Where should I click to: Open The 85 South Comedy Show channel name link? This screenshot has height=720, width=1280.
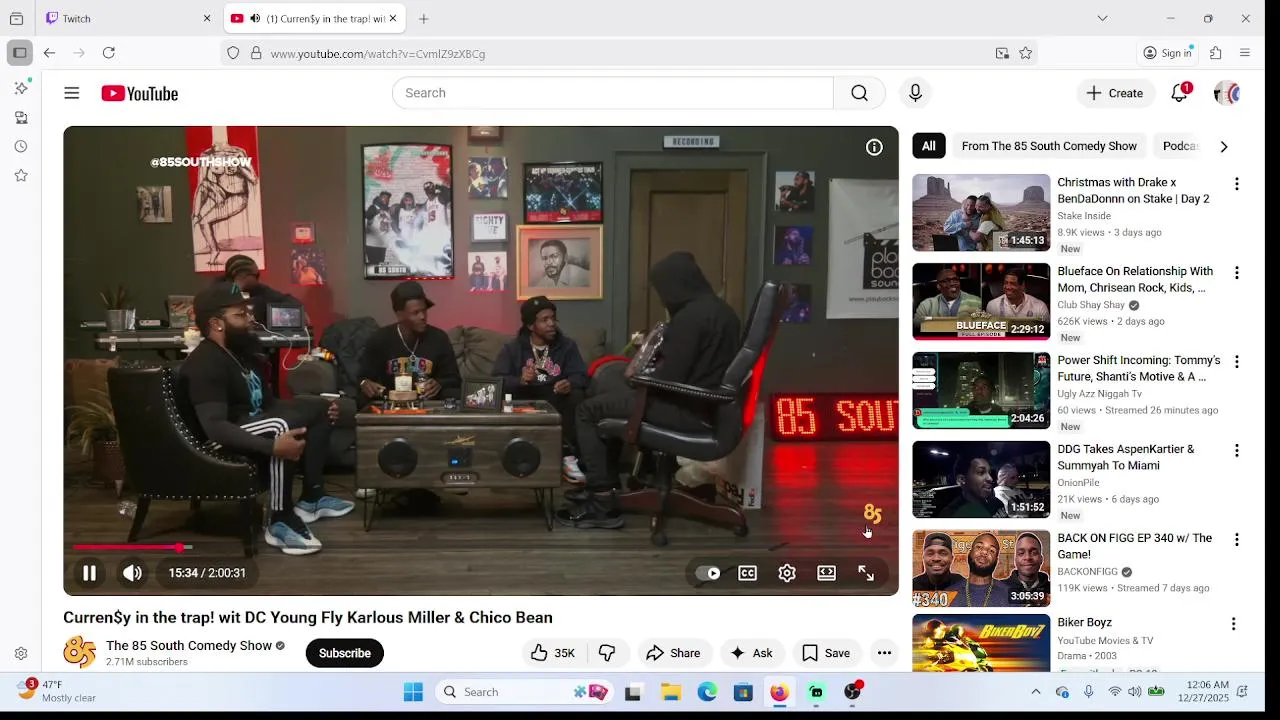click(189, 646)
